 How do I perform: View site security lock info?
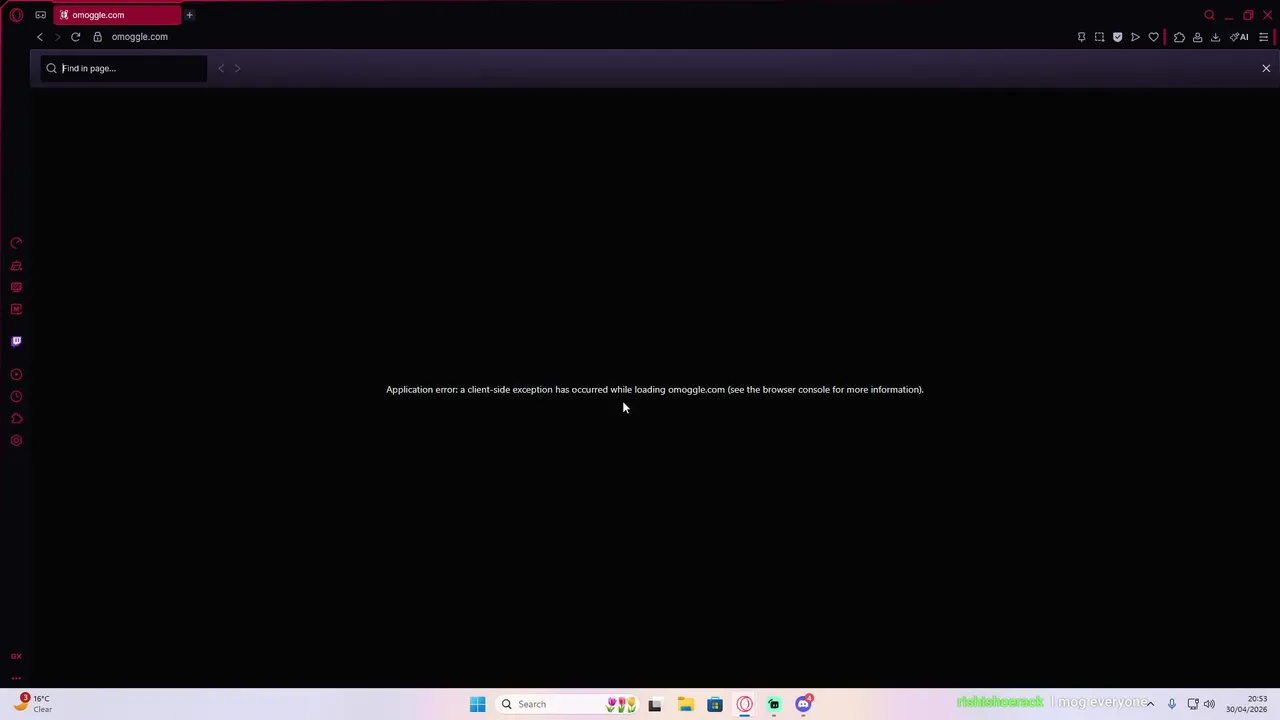[97, 37]
